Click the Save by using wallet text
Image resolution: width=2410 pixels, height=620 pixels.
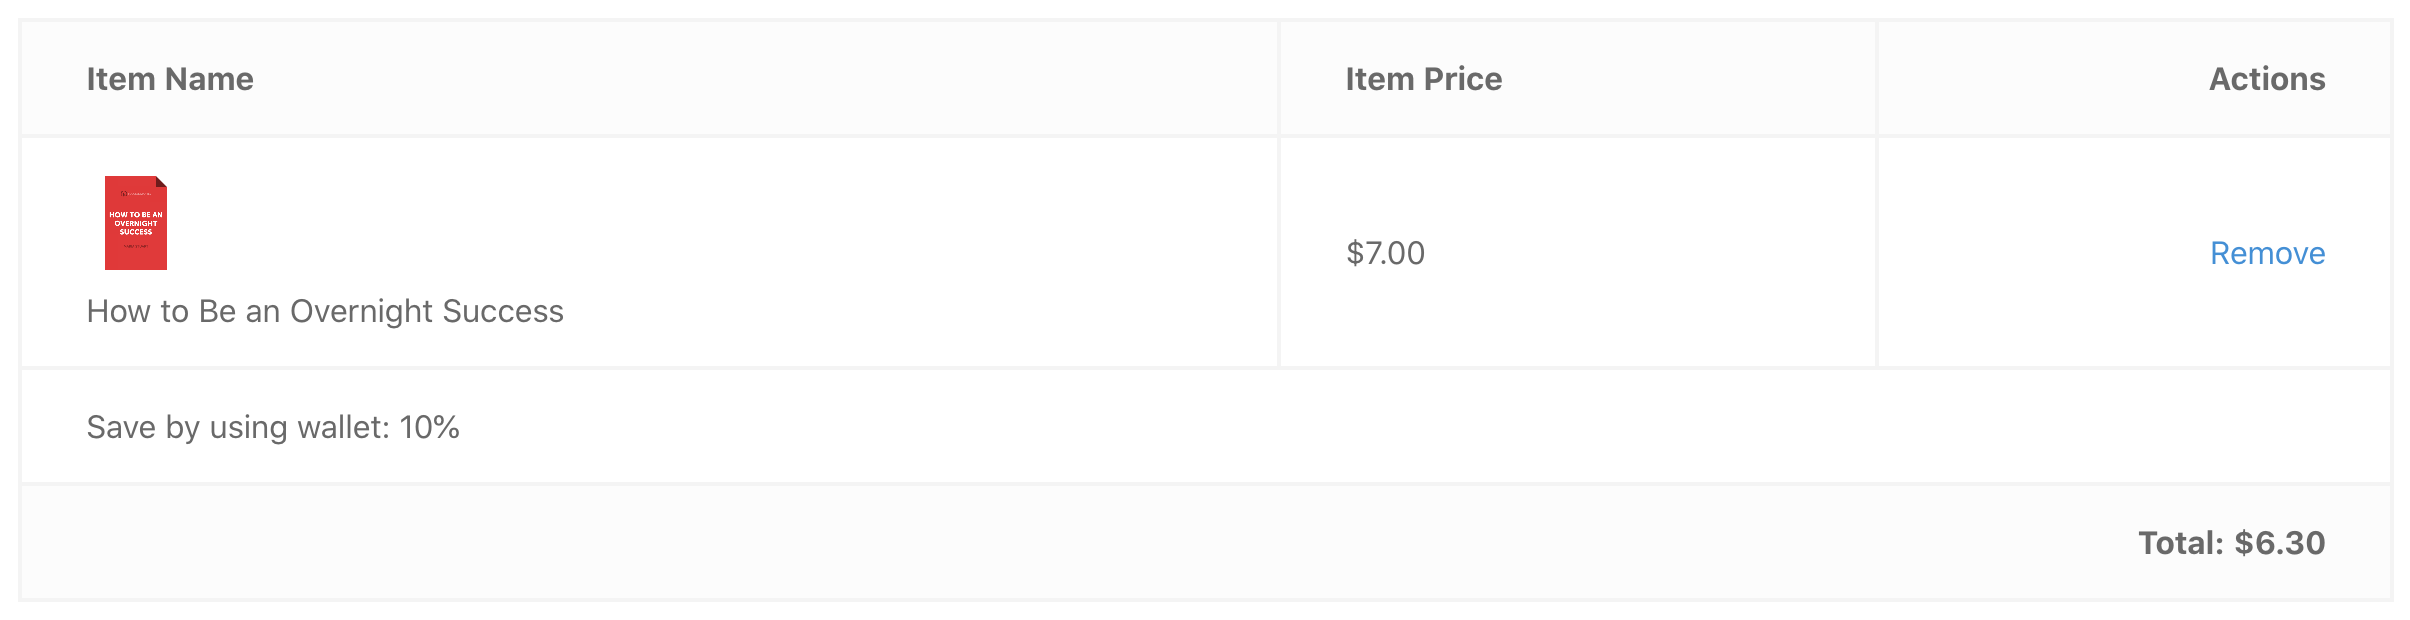point(238,427)
